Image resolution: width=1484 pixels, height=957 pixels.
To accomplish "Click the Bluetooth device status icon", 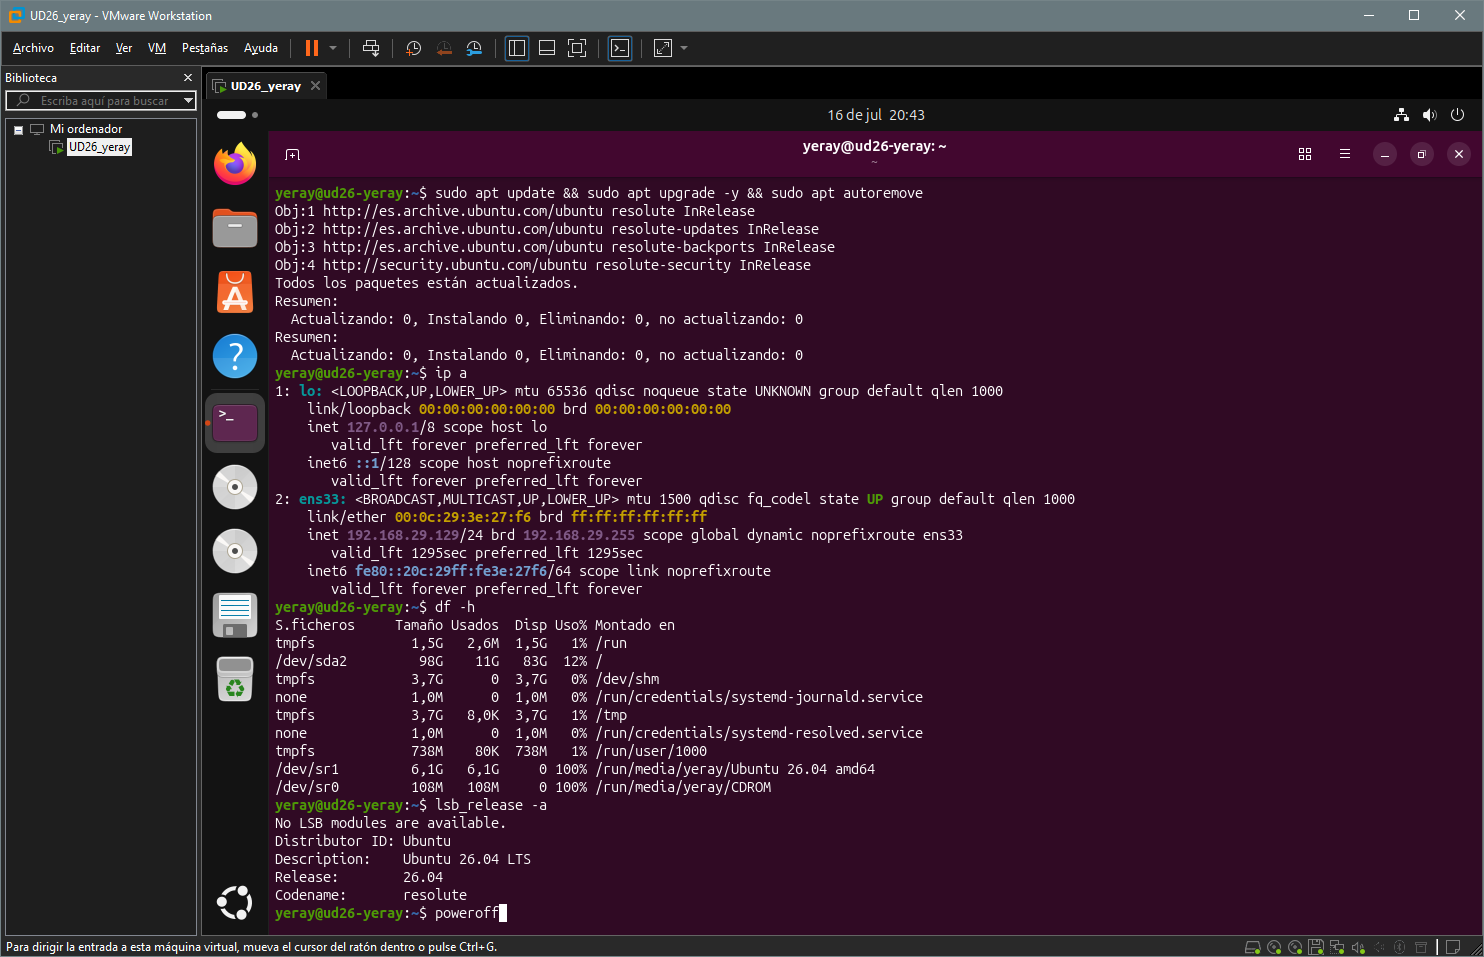I will tap(1400, 947).
